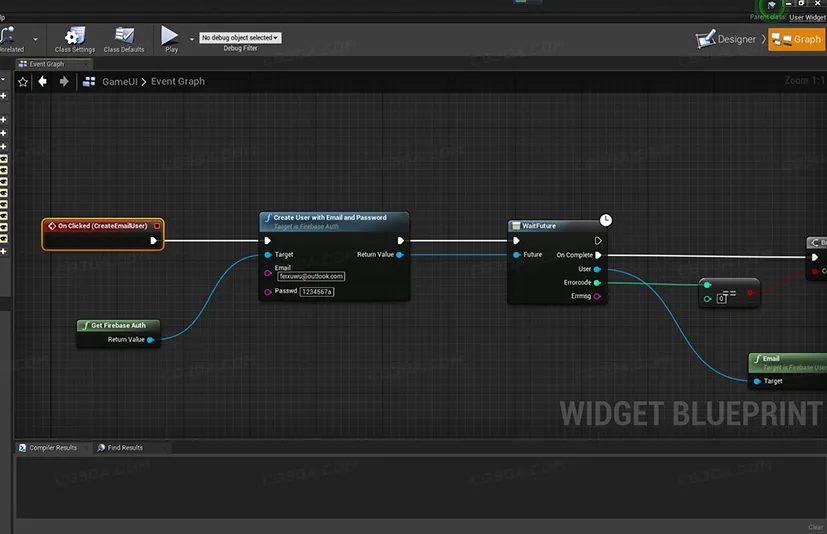Open the 'No debug object selected' dropdown
This screenshot has height=534, width=827.
pos(240,37)
